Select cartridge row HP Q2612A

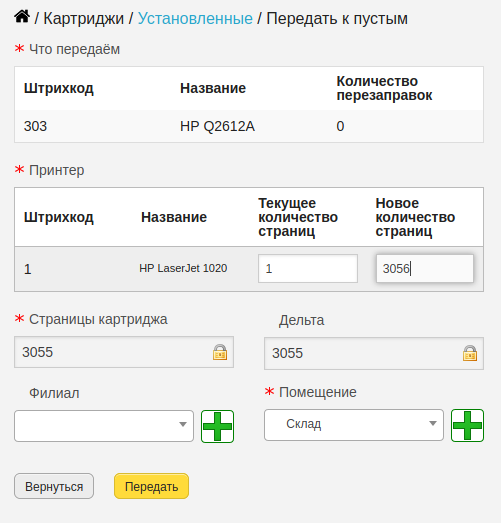(249, 126)
